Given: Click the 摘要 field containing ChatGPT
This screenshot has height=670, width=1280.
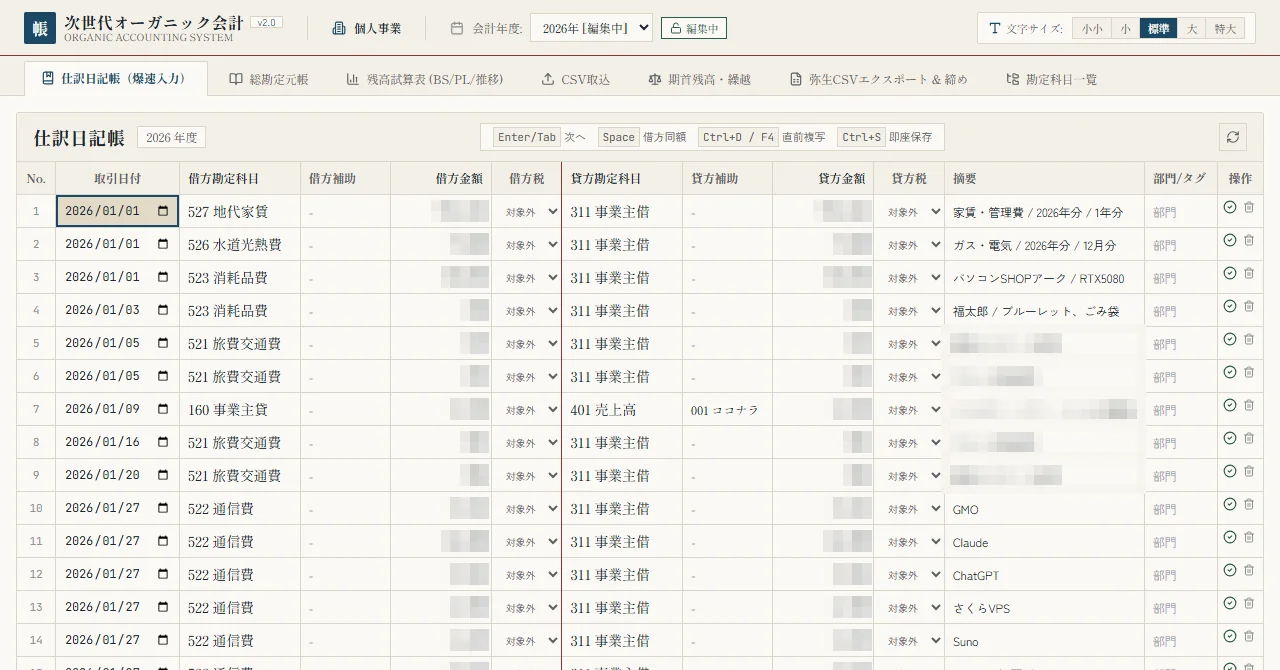Looking at the screenshot, I should pos(1043,575).
